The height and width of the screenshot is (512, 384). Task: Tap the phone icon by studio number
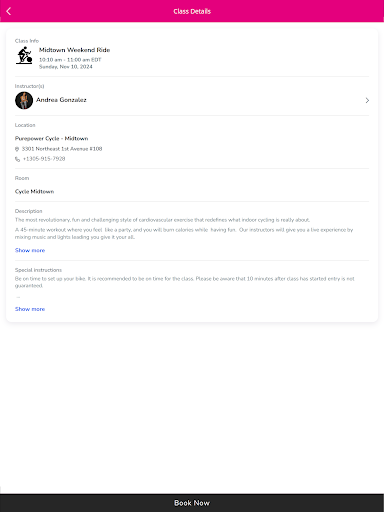coord(17,159)
